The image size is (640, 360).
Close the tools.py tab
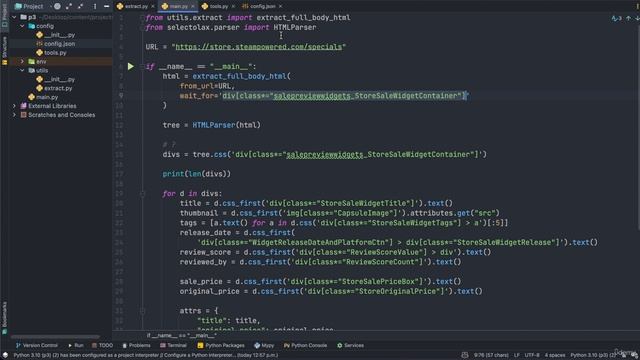[233, 7]
